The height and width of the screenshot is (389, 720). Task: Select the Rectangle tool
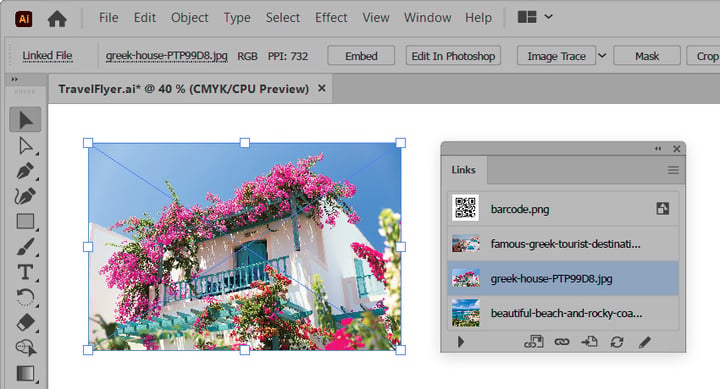coord(25,221)
